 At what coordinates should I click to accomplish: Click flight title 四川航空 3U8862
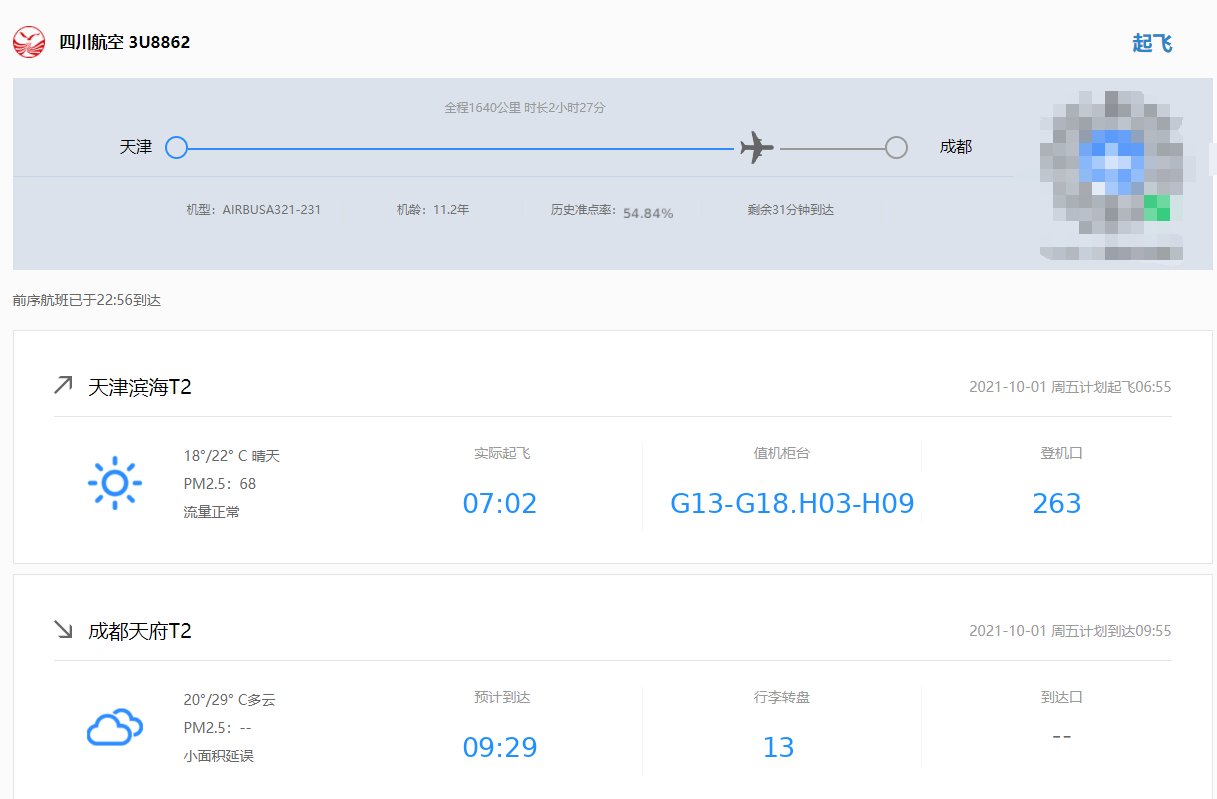tap(125, 42)
